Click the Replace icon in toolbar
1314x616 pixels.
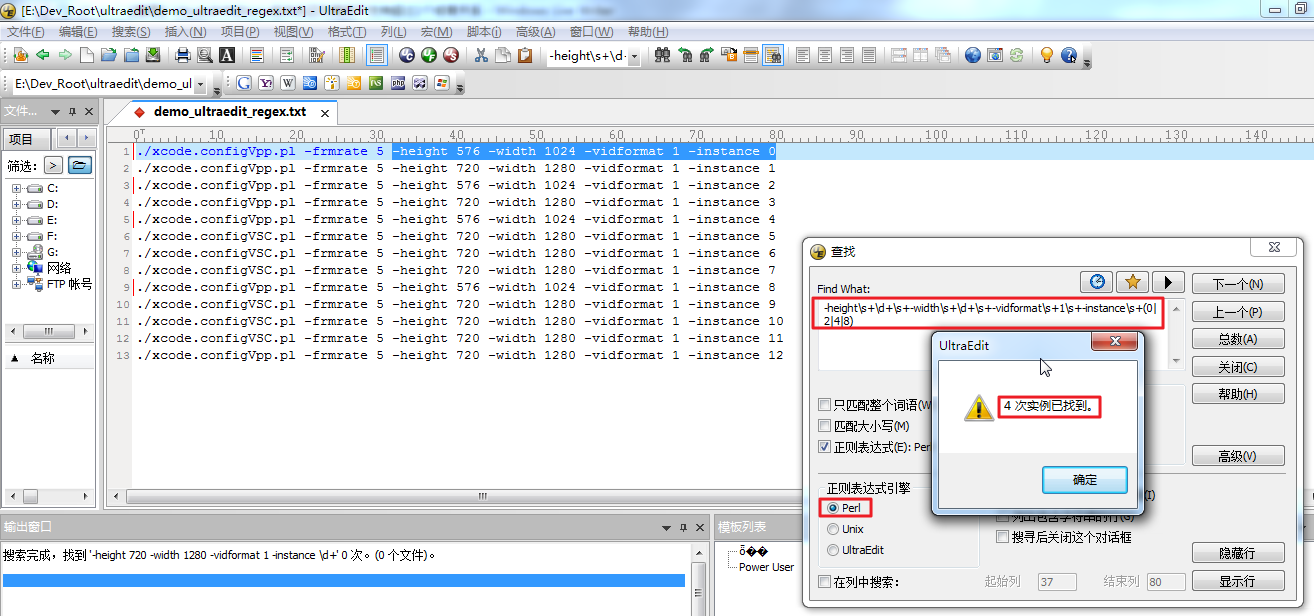729,55
